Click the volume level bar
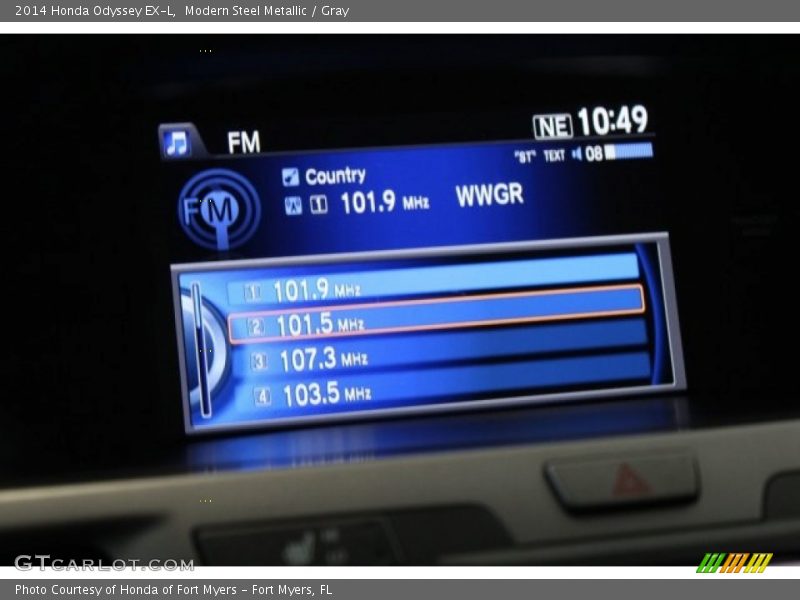 (x=628, y=151)
